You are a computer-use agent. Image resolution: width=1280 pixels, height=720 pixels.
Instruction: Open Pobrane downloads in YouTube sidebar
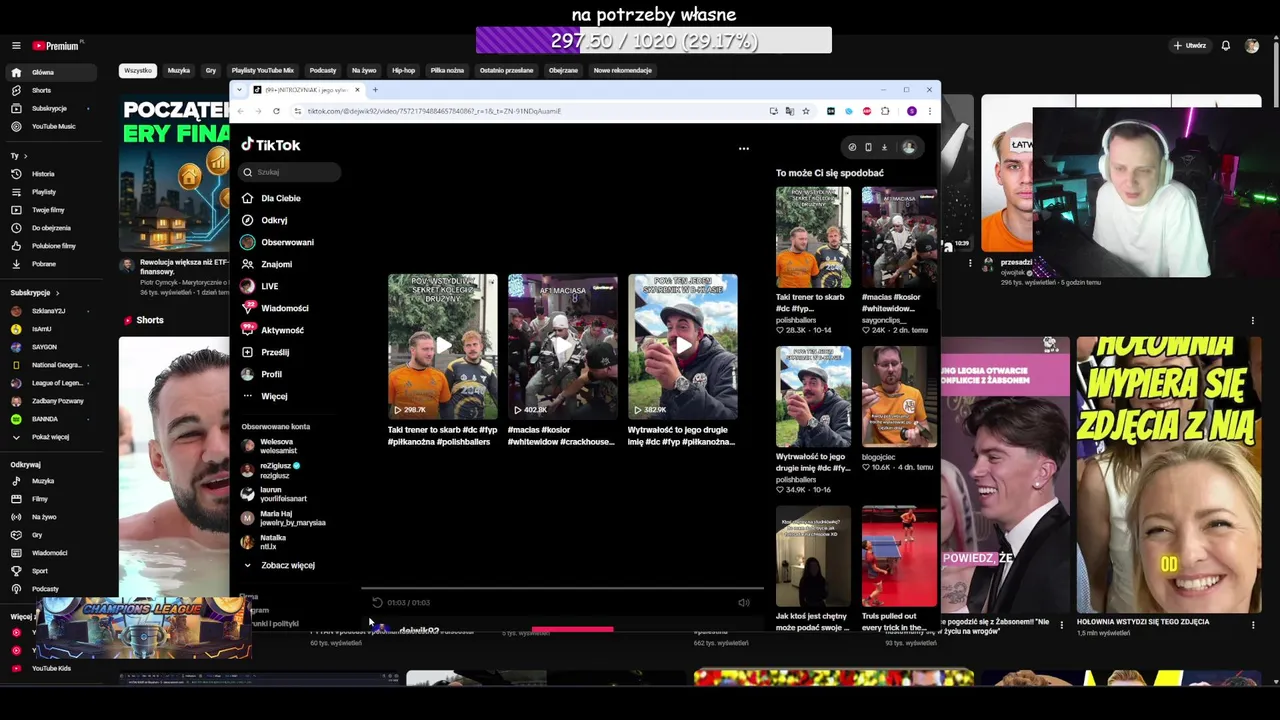click(x=44, y=264)
